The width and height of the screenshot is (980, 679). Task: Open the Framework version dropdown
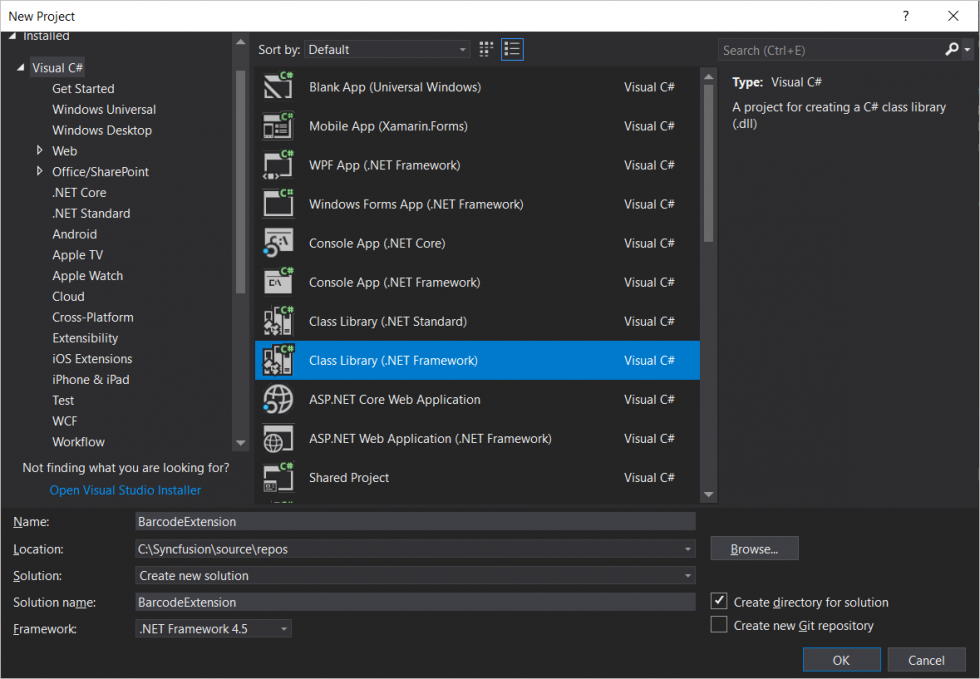[x=213, y=629]
